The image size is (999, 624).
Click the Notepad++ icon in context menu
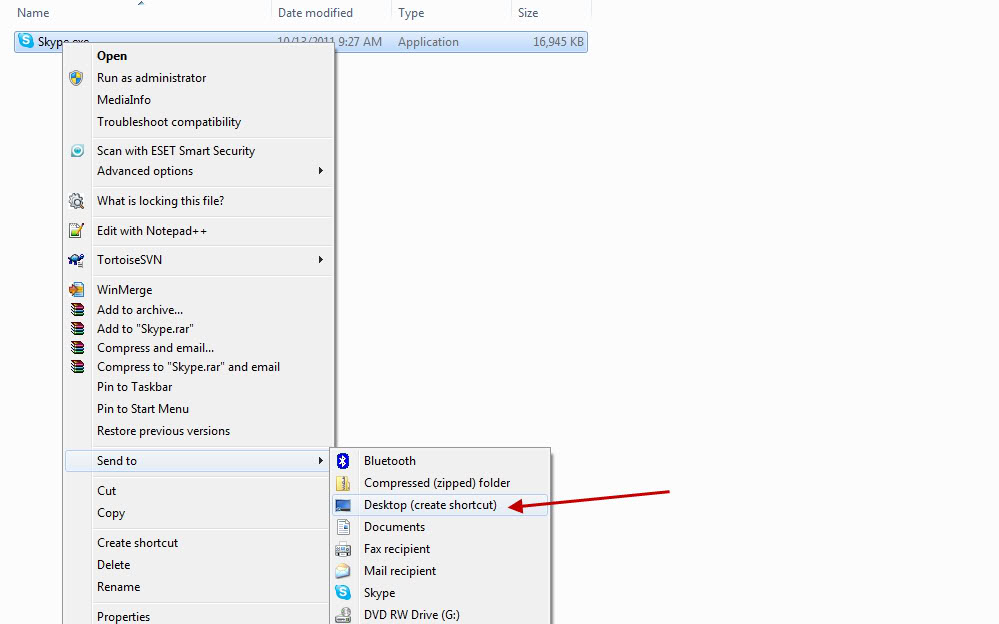76,231
